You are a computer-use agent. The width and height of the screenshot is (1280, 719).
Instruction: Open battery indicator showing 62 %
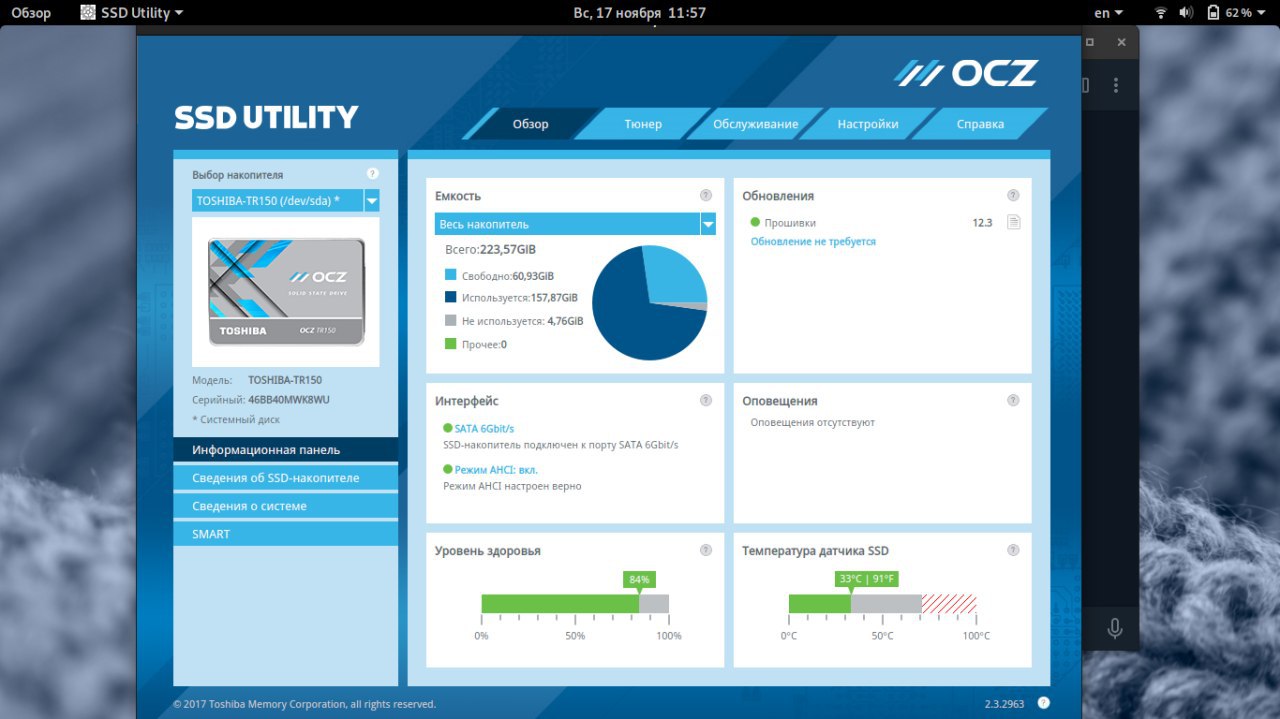[x=1236, y=13]
